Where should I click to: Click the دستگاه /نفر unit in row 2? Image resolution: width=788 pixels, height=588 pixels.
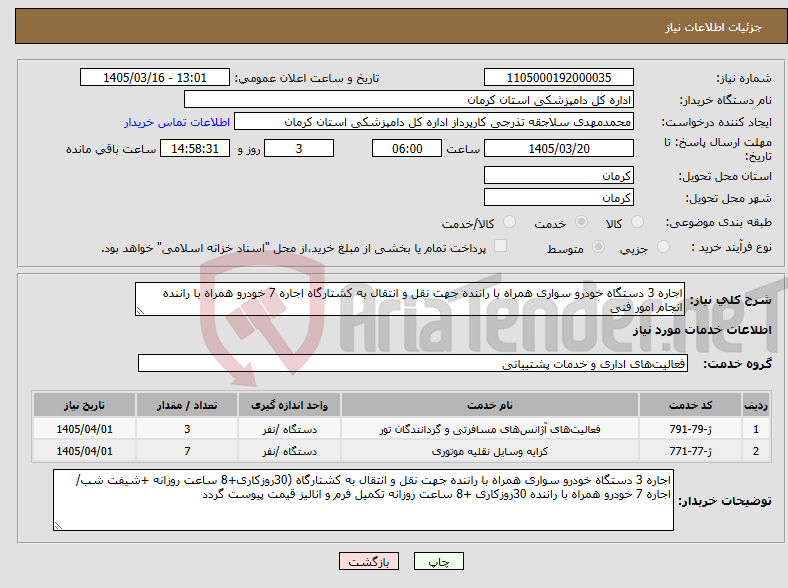pos(289,451)
